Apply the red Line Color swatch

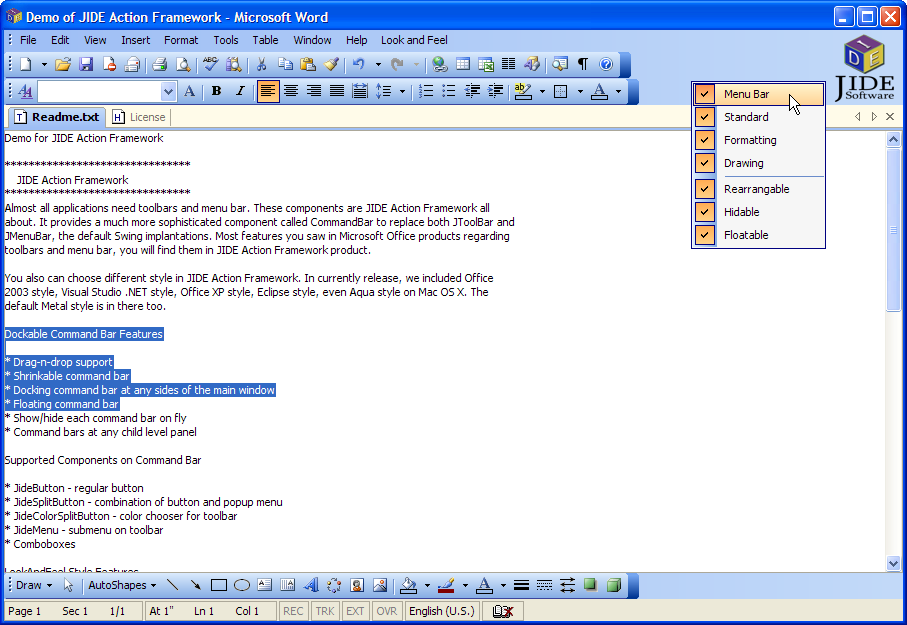tap(446, 585)
